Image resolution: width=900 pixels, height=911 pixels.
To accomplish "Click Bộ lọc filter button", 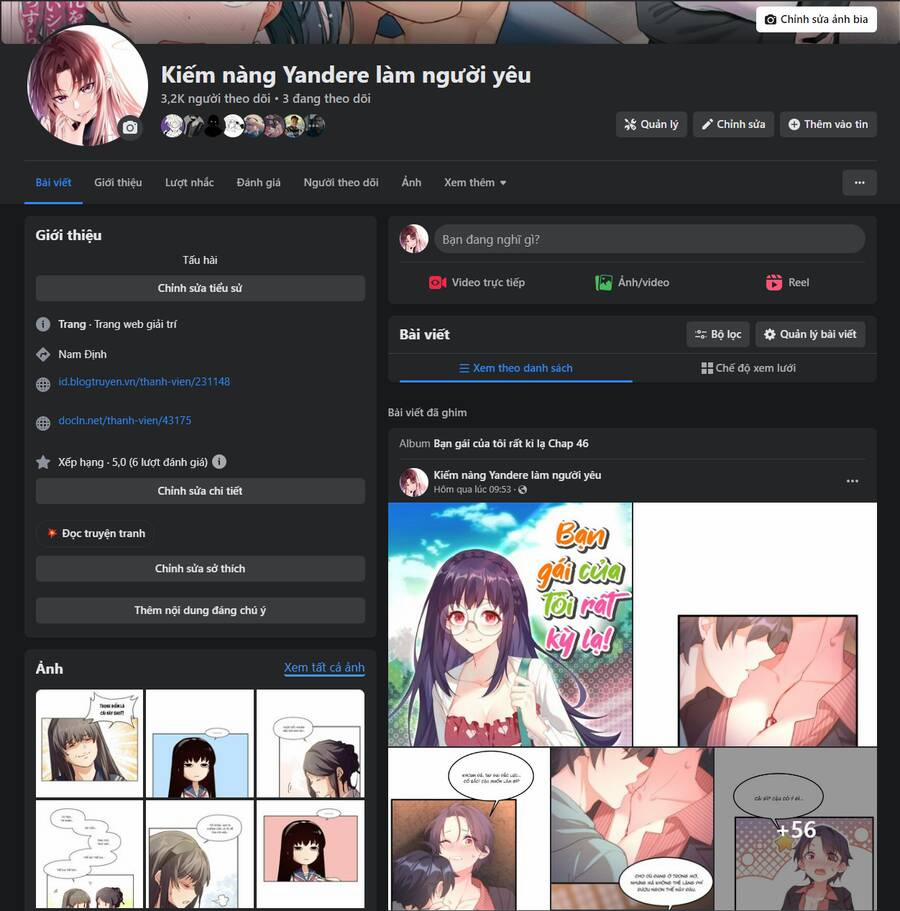I will (717, 334).
